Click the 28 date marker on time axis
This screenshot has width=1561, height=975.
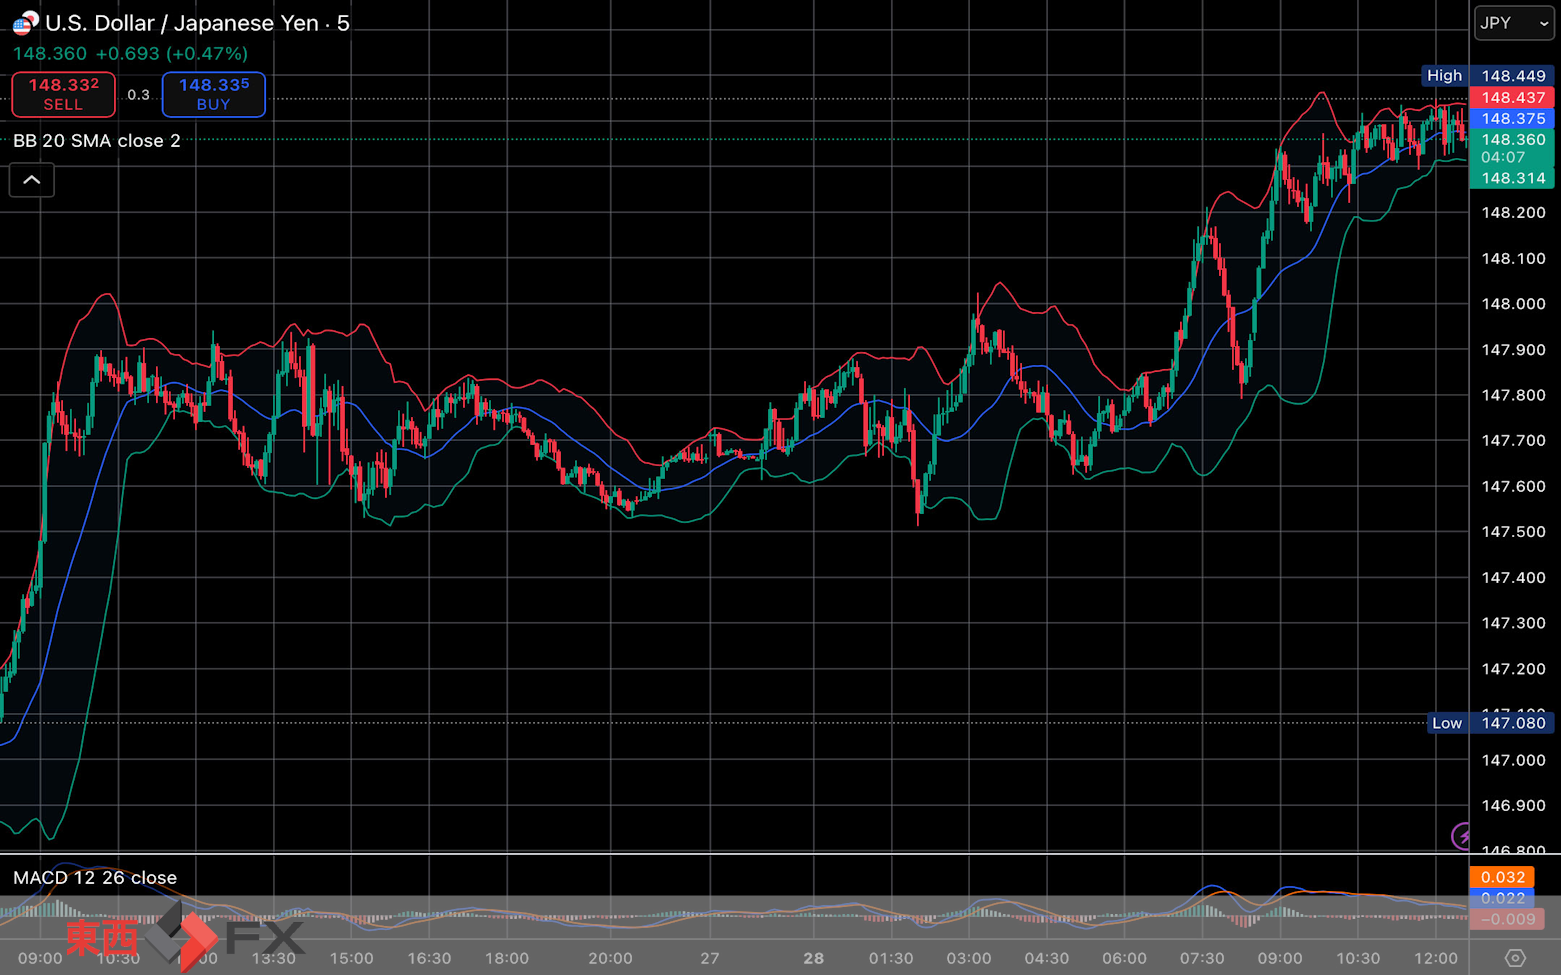click(814, 958)
